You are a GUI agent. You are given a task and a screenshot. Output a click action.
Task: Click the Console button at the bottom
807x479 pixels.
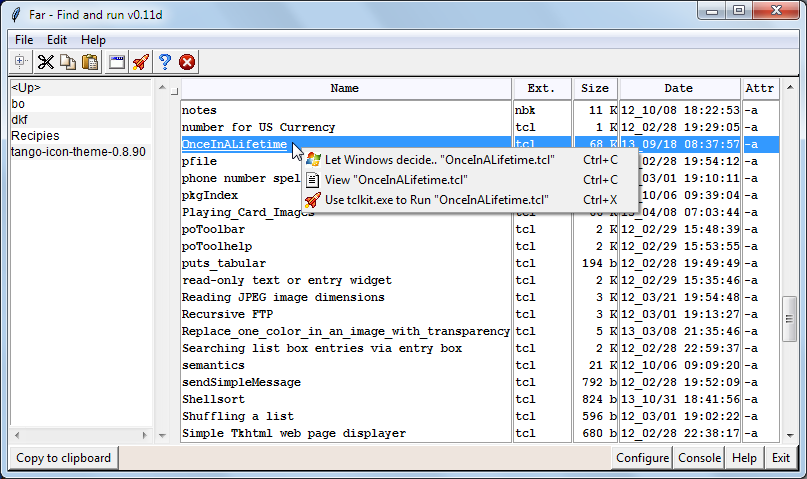coord(699,458)
